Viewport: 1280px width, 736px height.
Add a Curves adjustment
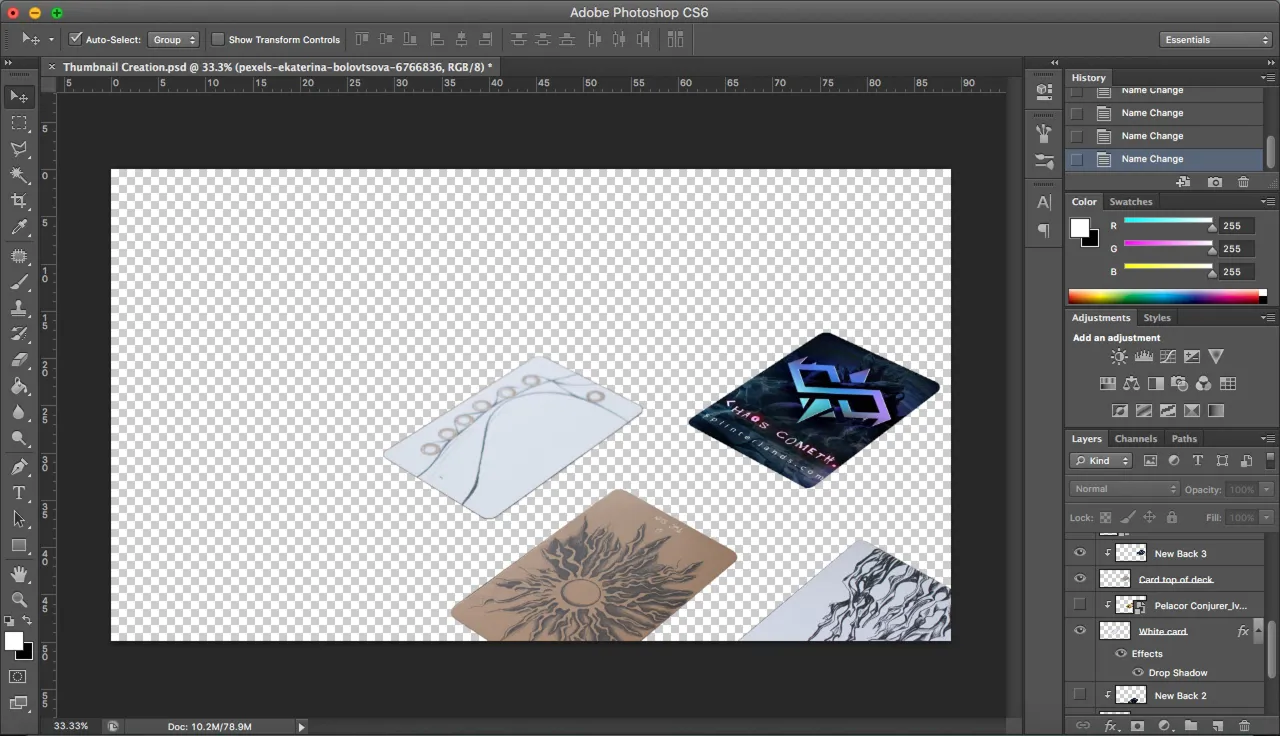1167,357
